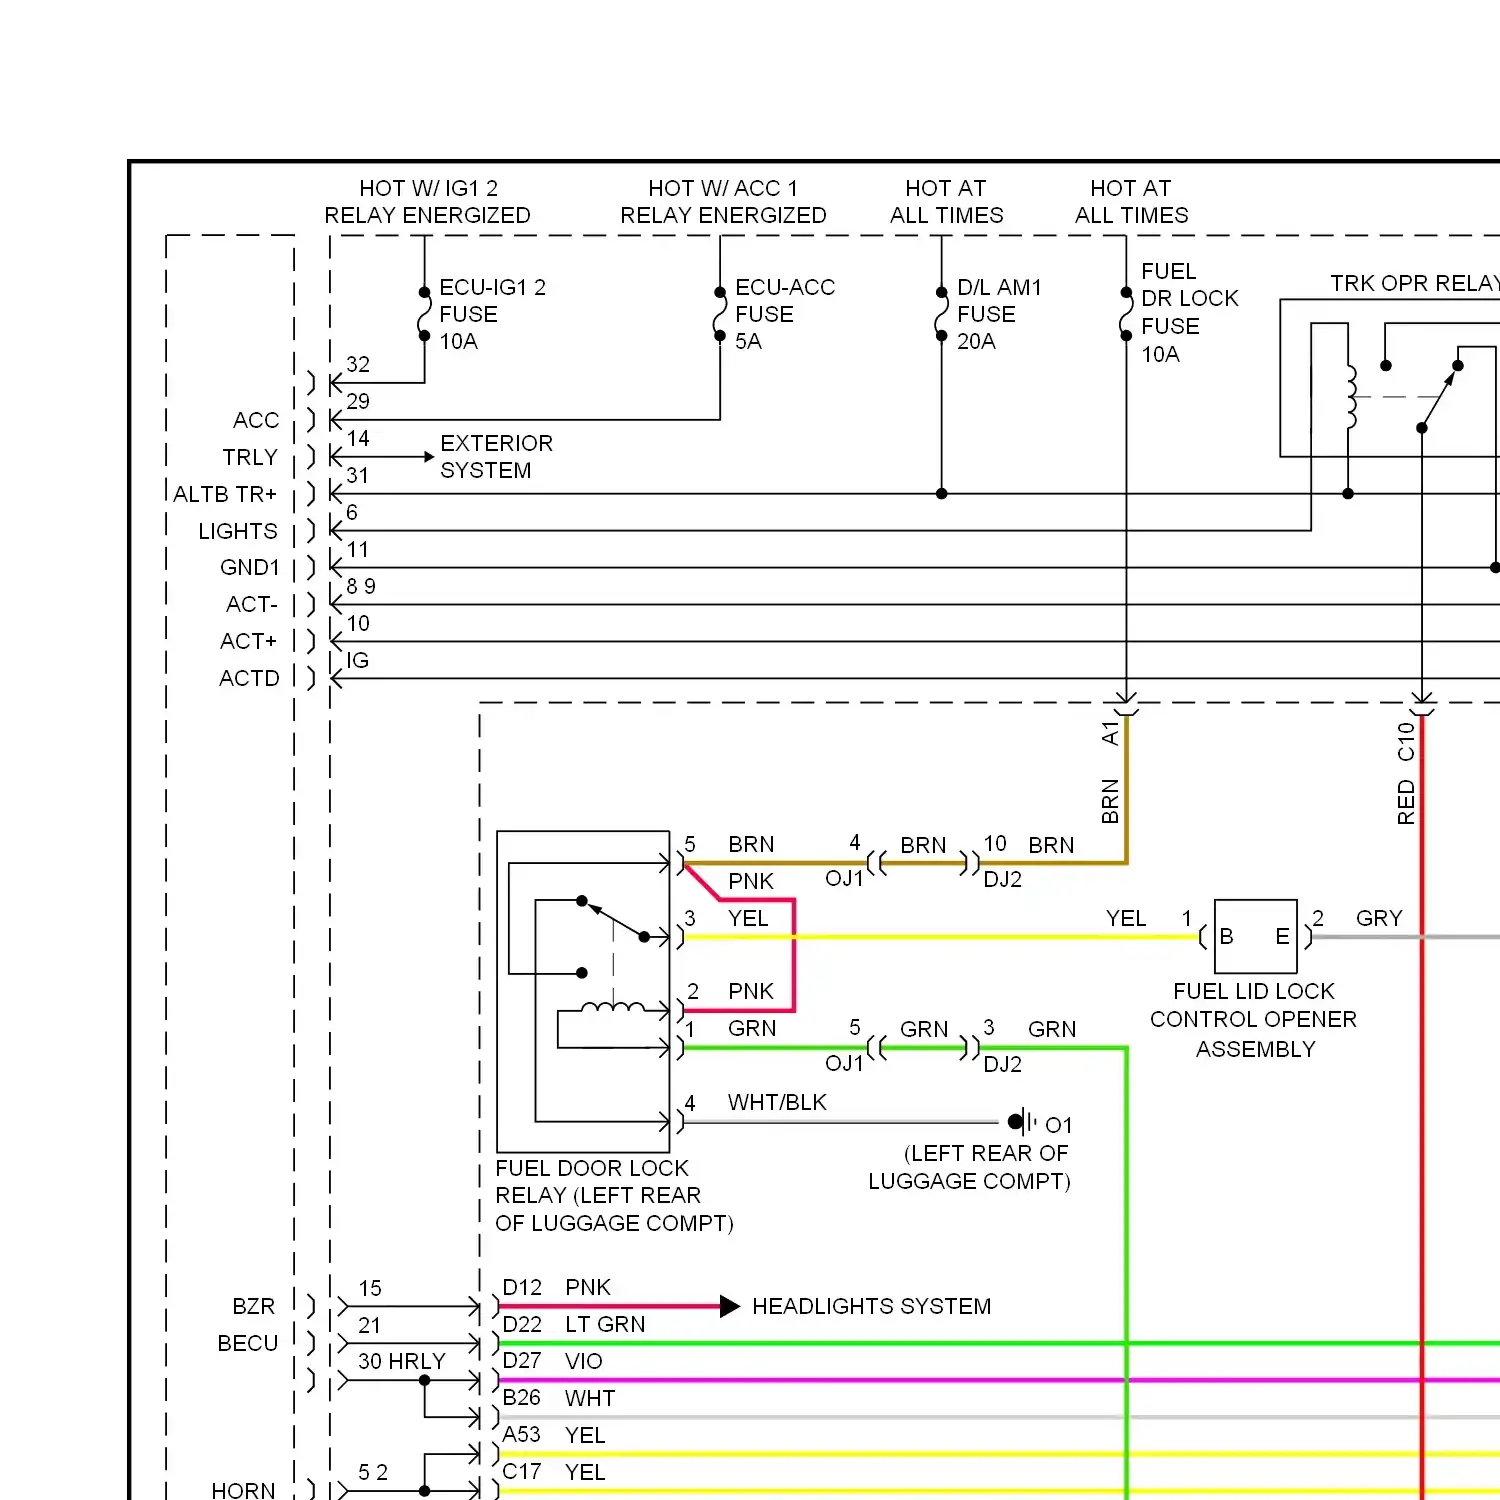Click the TRK OPR RELAY title
Viewport: 1500px width, 1500px height.
point(1414,283)
